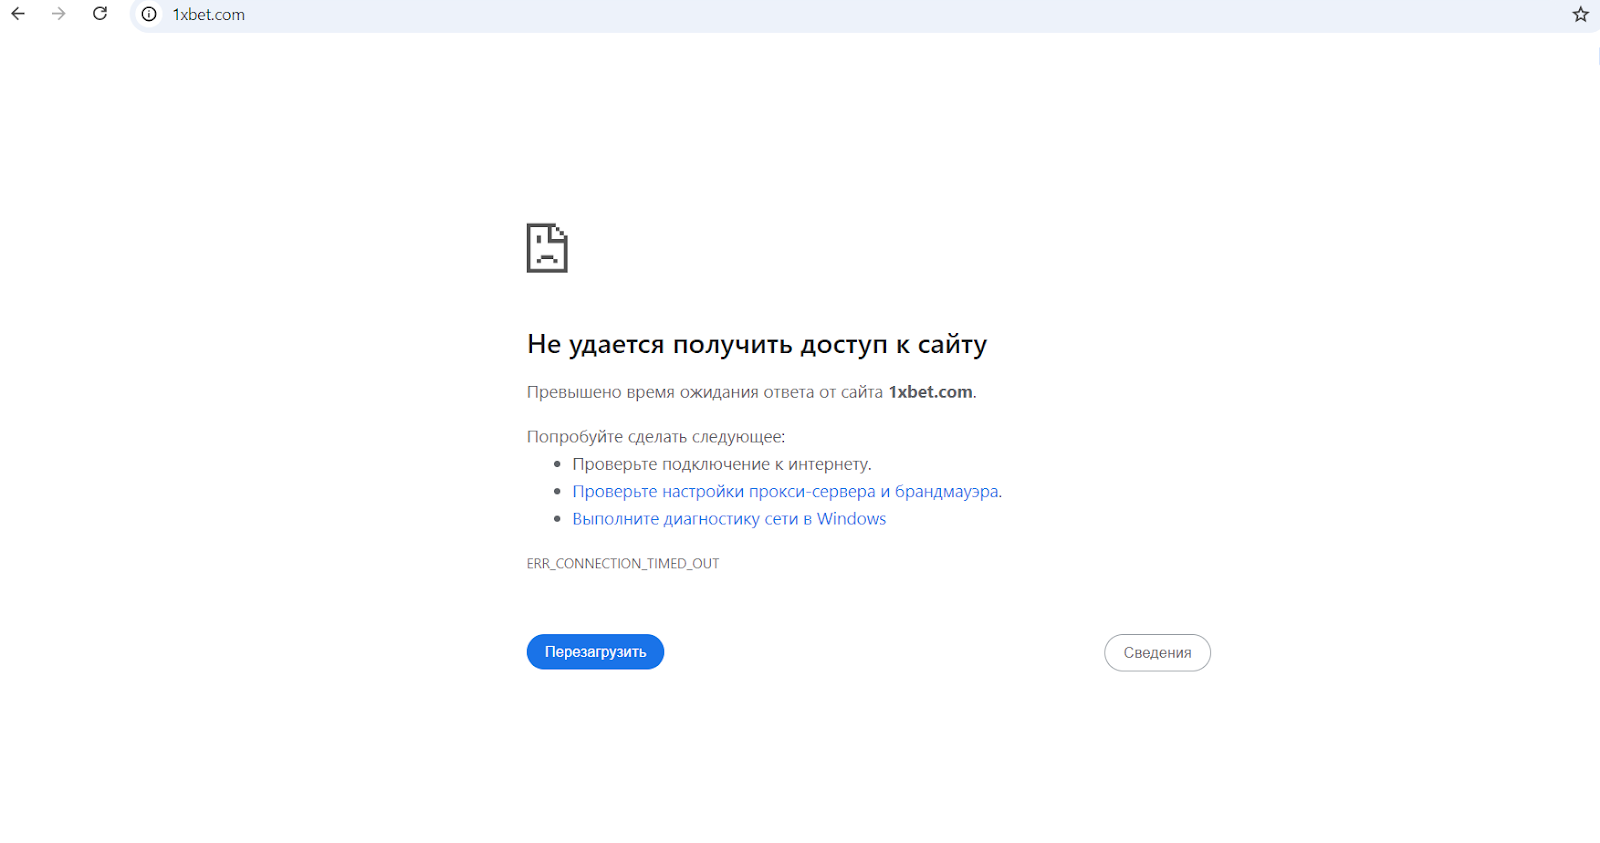Reload the page using the refresh icon
The image size is (1600, 843).
coord(100,14)
